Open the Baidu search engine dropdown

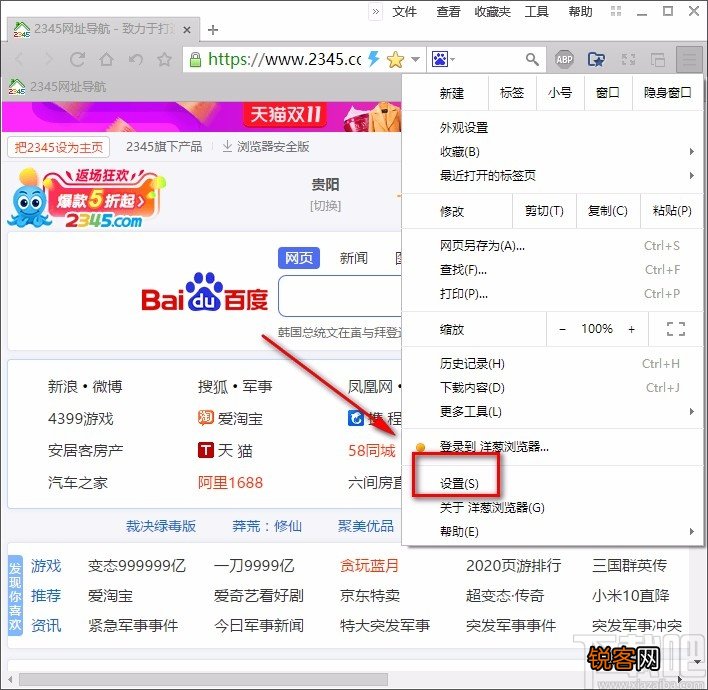(x=443, y=59)
